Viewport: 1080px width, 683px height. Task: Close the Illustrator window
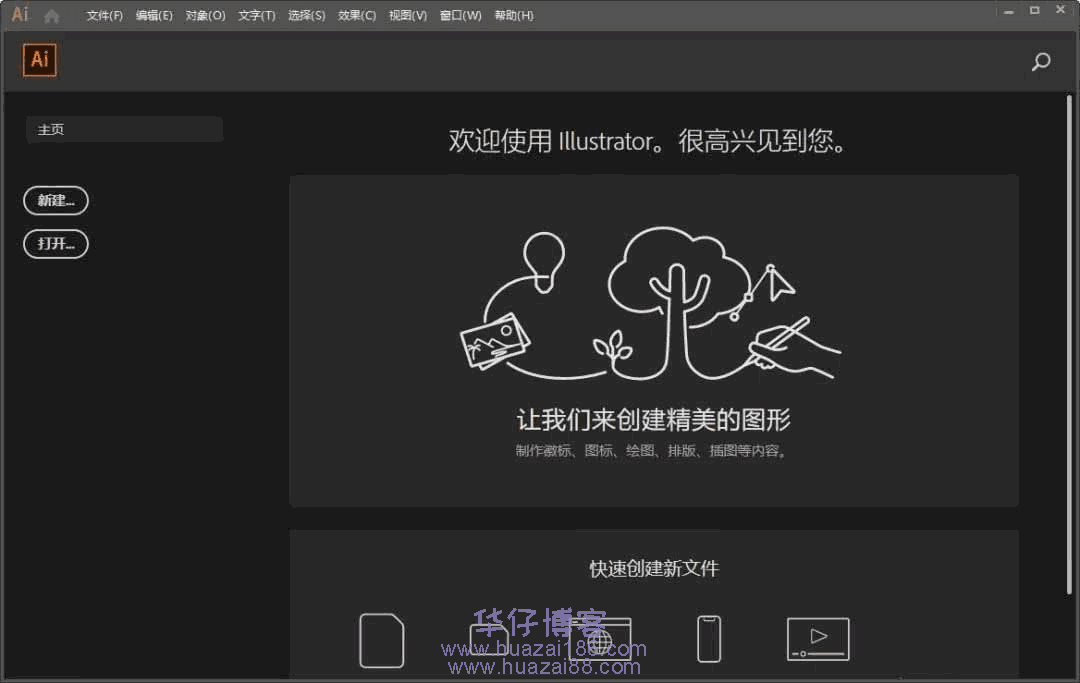pos(1061,10)
